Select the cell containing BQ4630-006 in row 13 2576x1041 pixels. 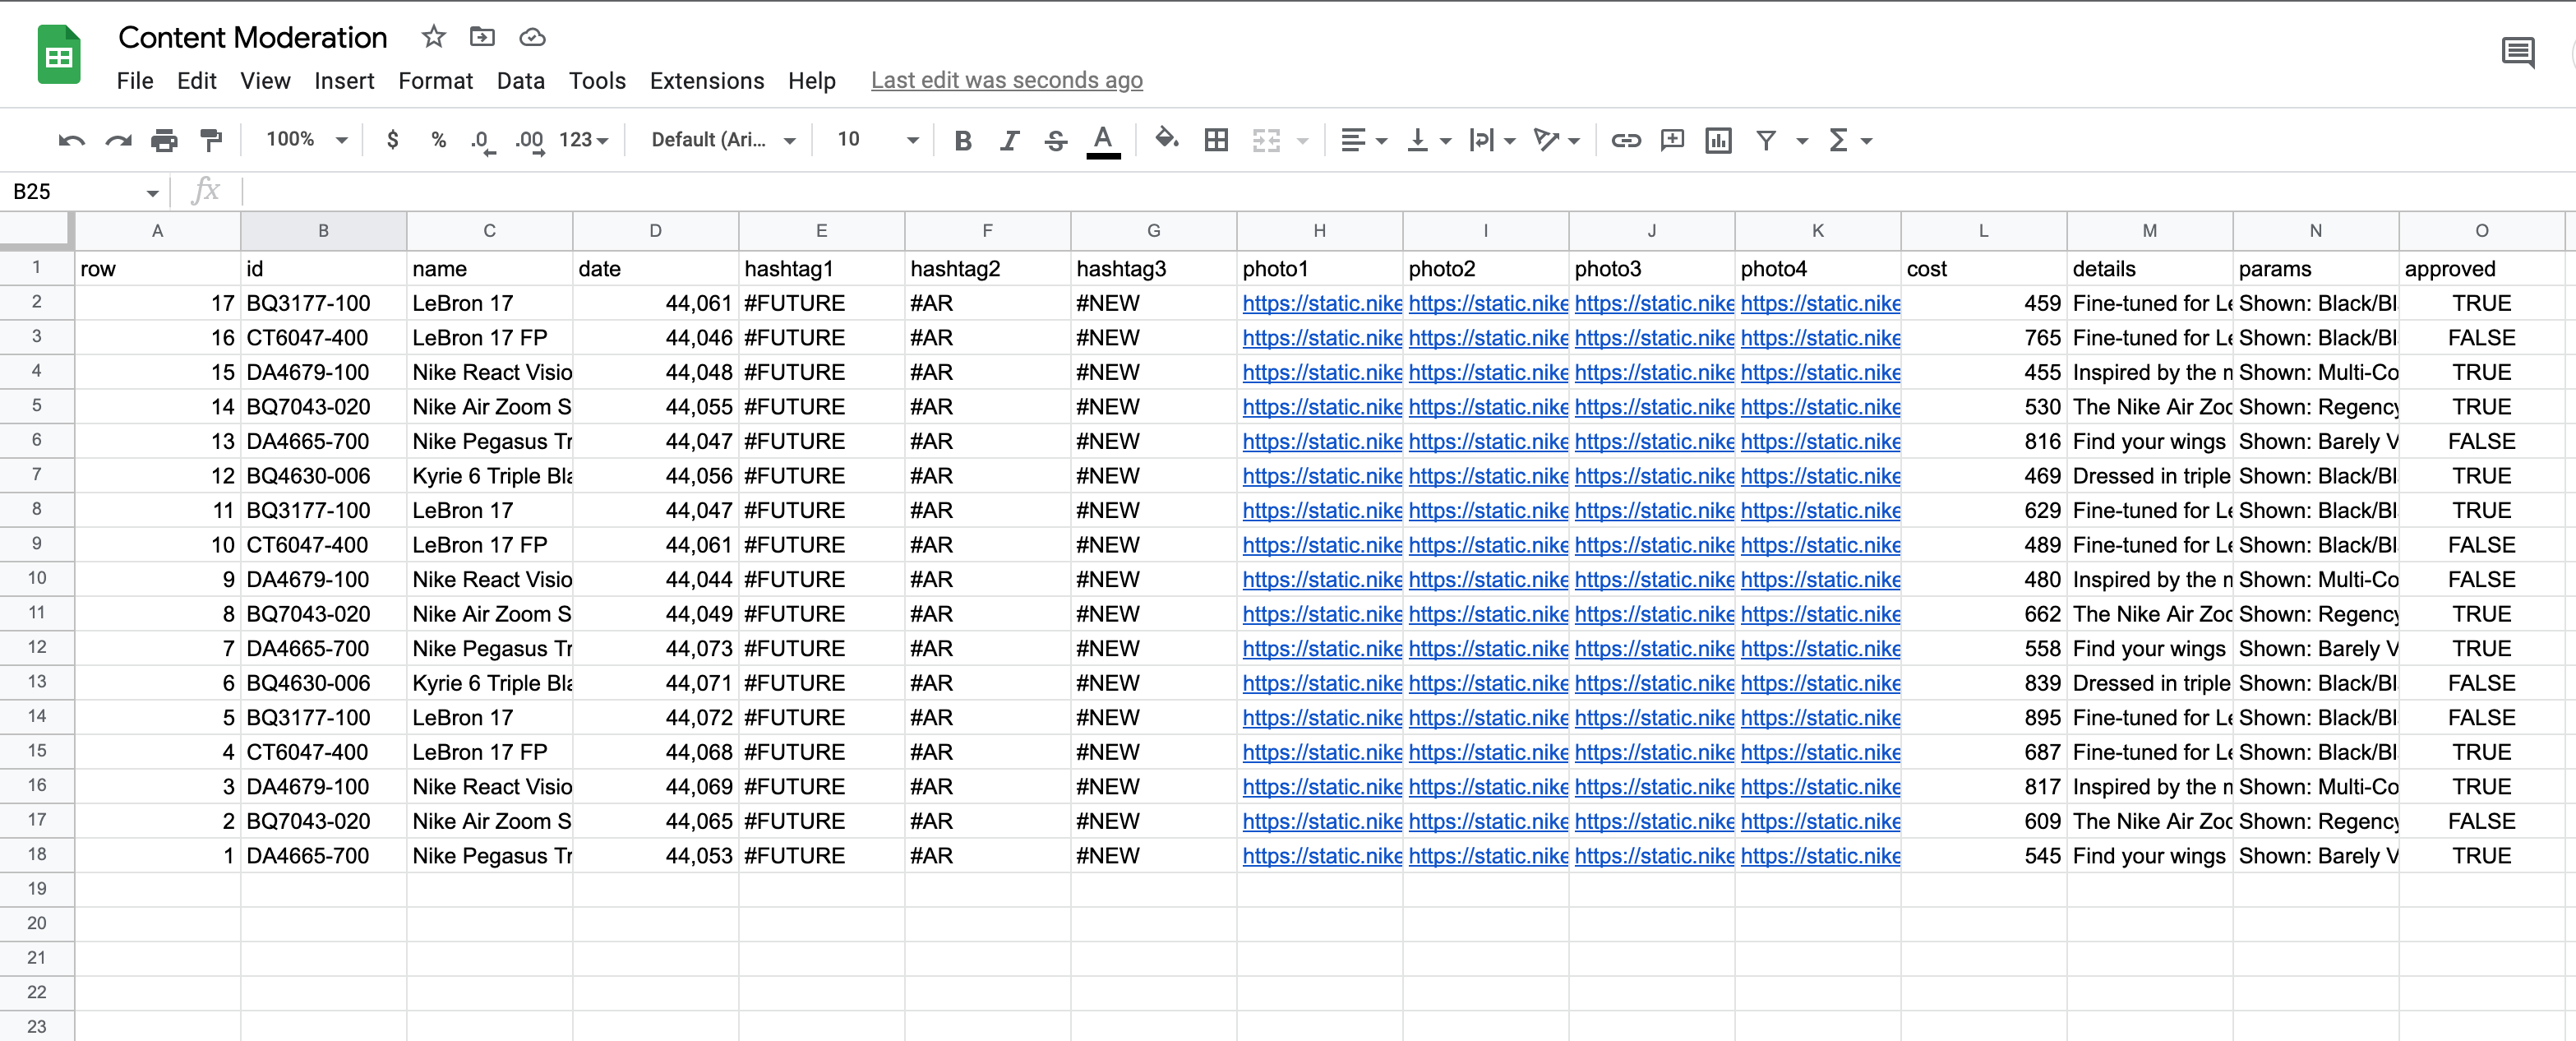(x=323, y=683)
